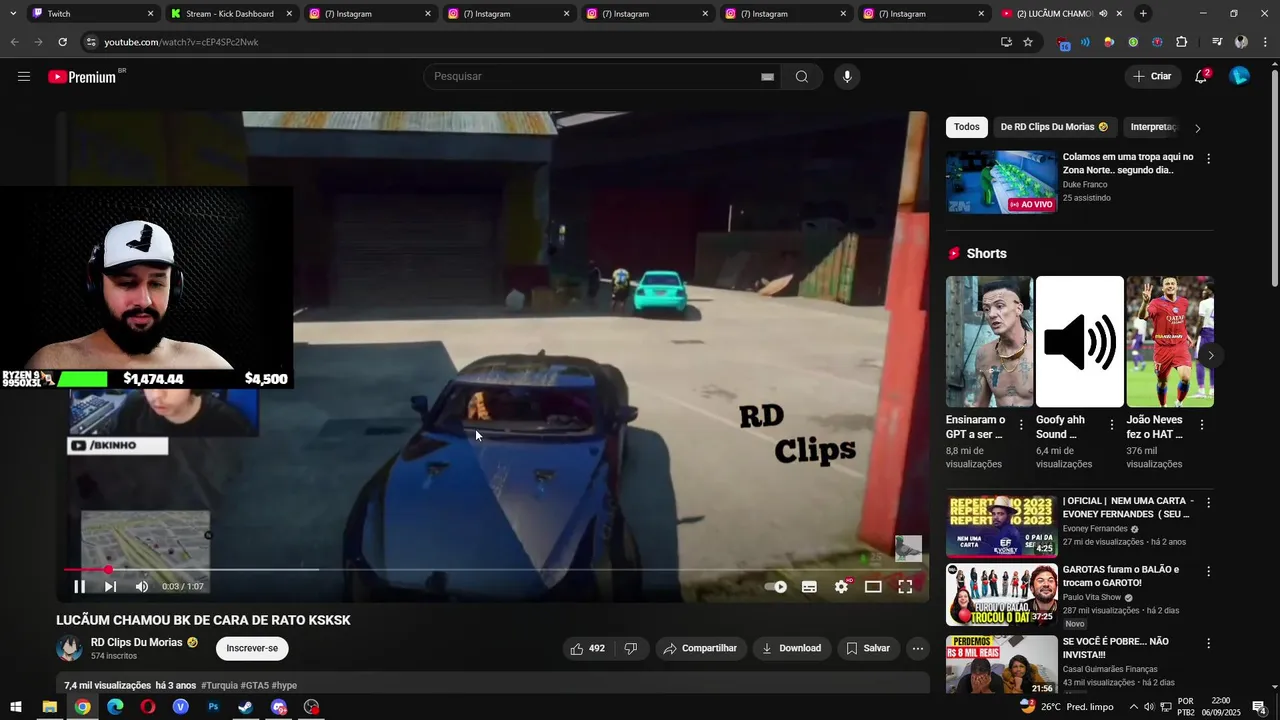Viewport: 1280px width, 720px height.
Task: Open Opera browser from the taskbar
Action: click(x=148, y=707)
